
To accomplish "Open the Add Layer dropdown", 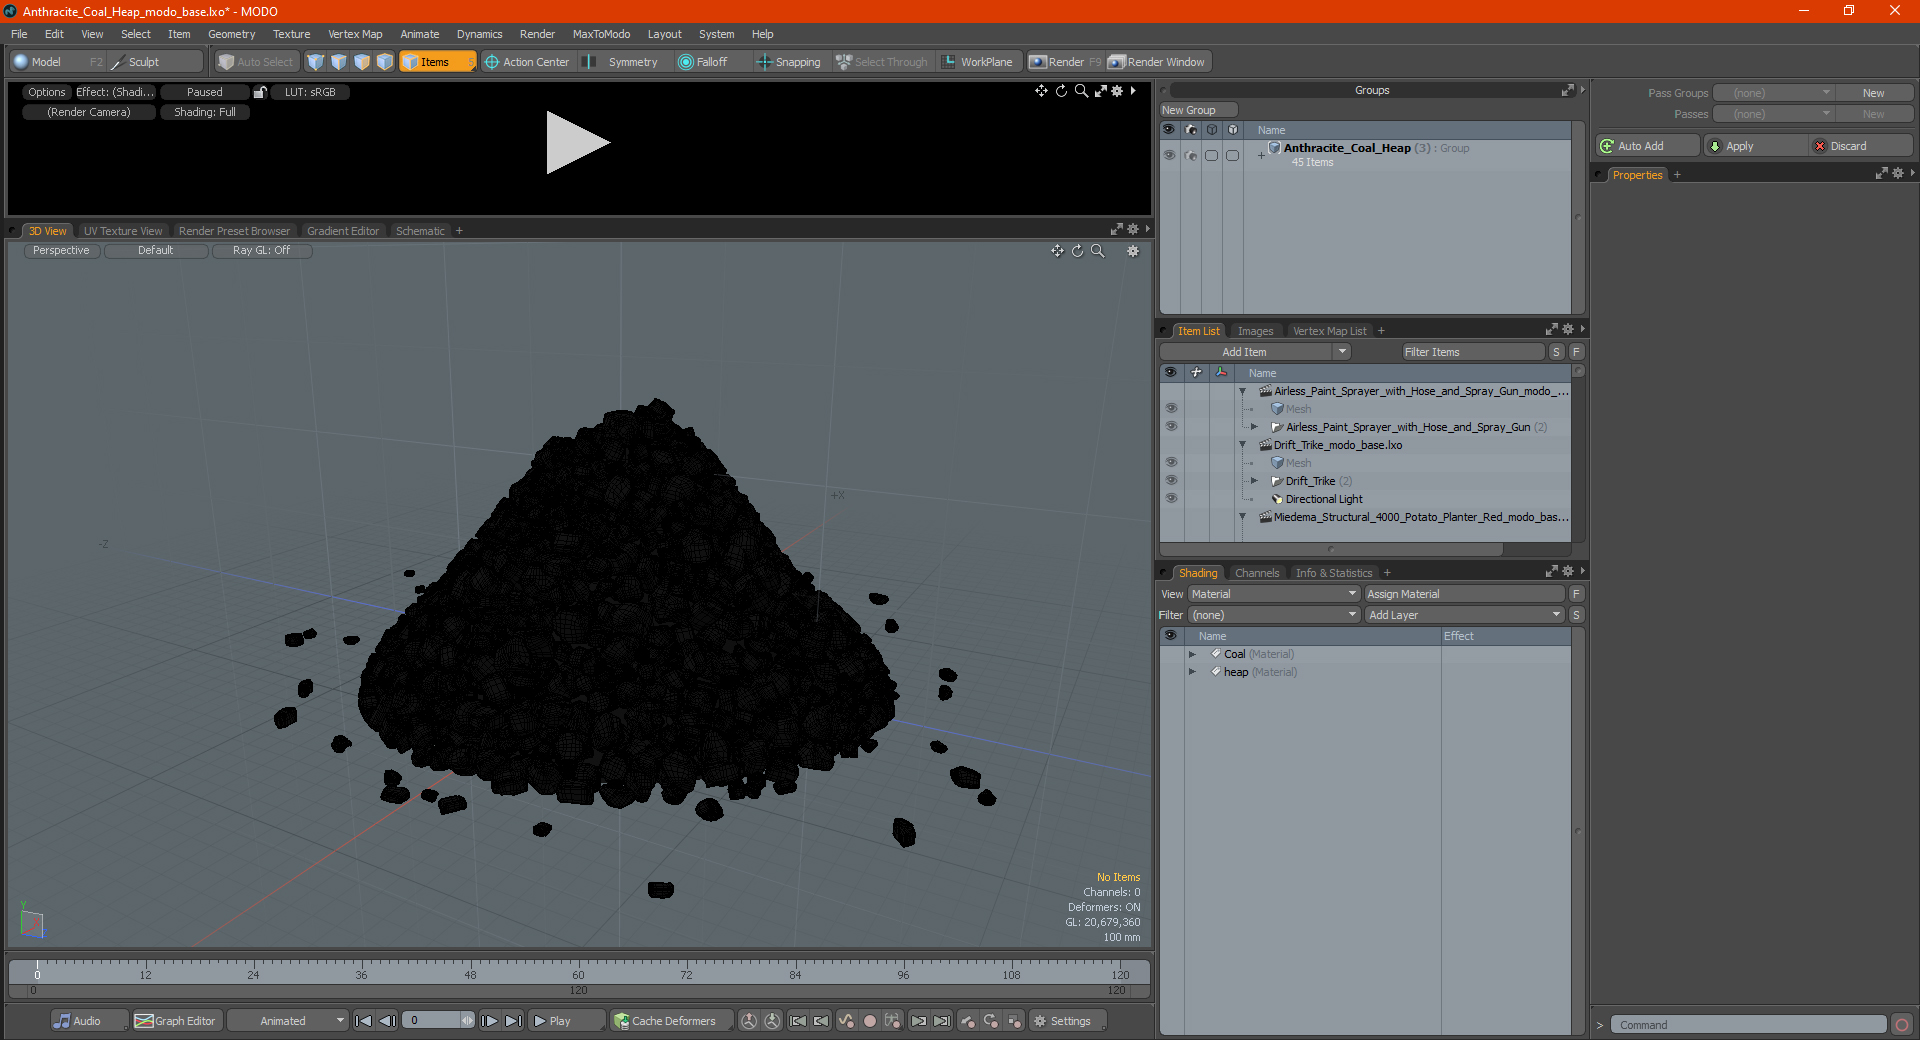I will [x=1464, y=615].
